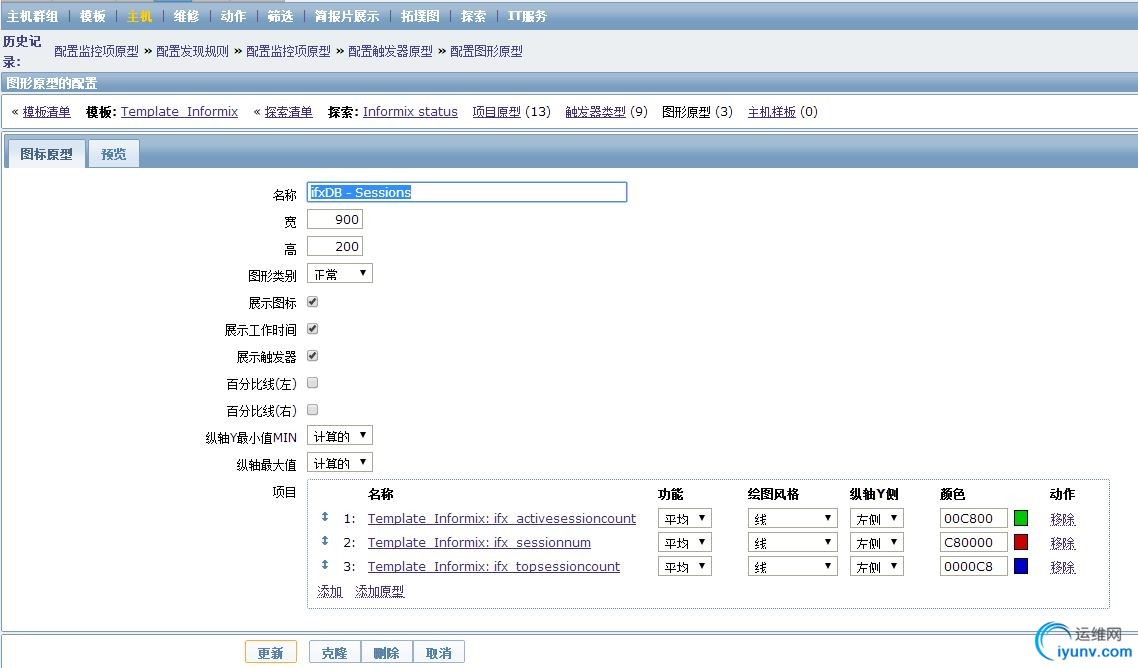Screen dimensions: 1138x668
Task: Open the 主机 menu item
Action: 139,16
